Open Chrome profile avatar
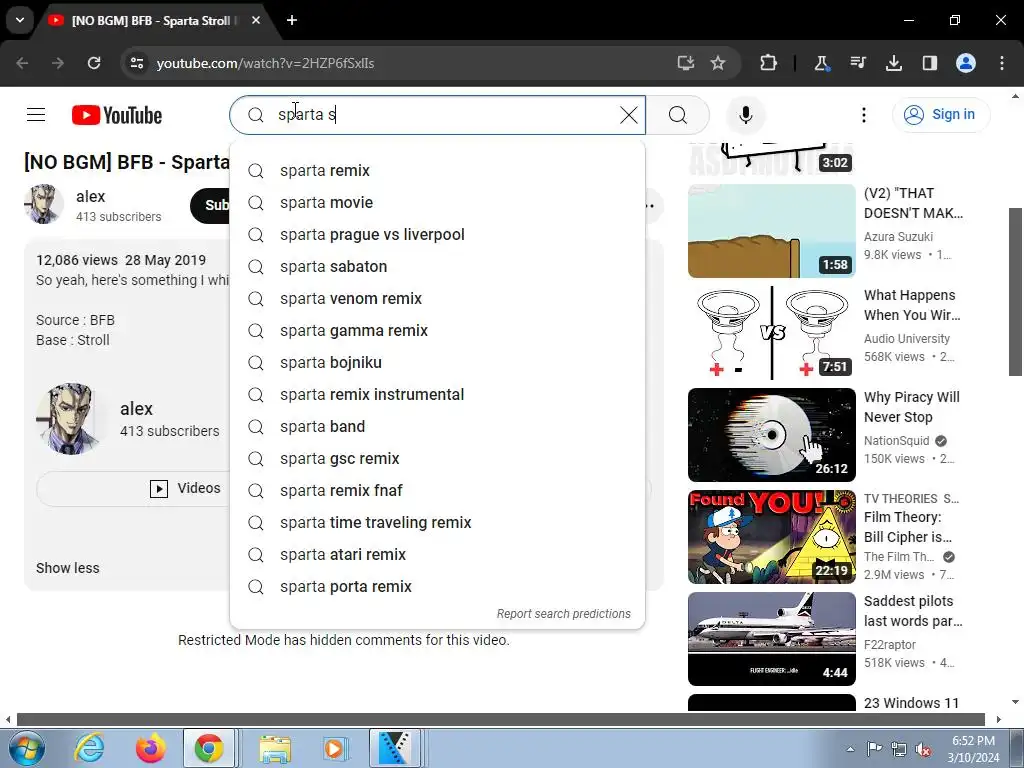The height and width of the screenshot is (768, 1024). tap(966, 63)
